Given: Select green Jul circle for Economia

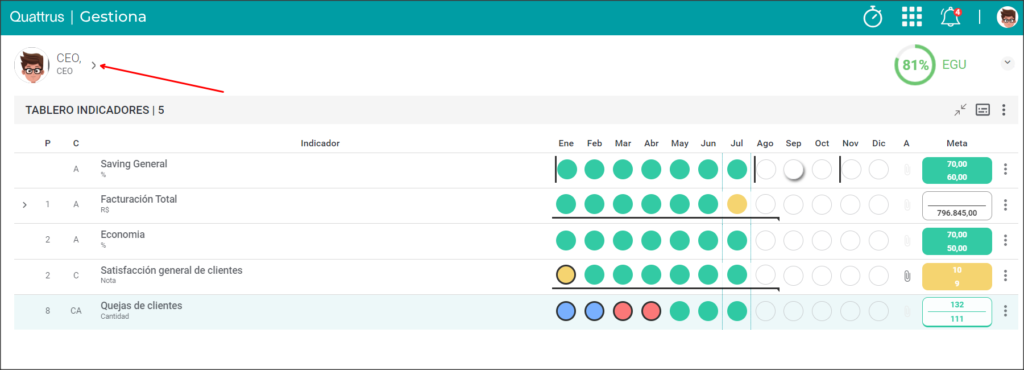Looking at the screenshot, I should tap(737, 241).
